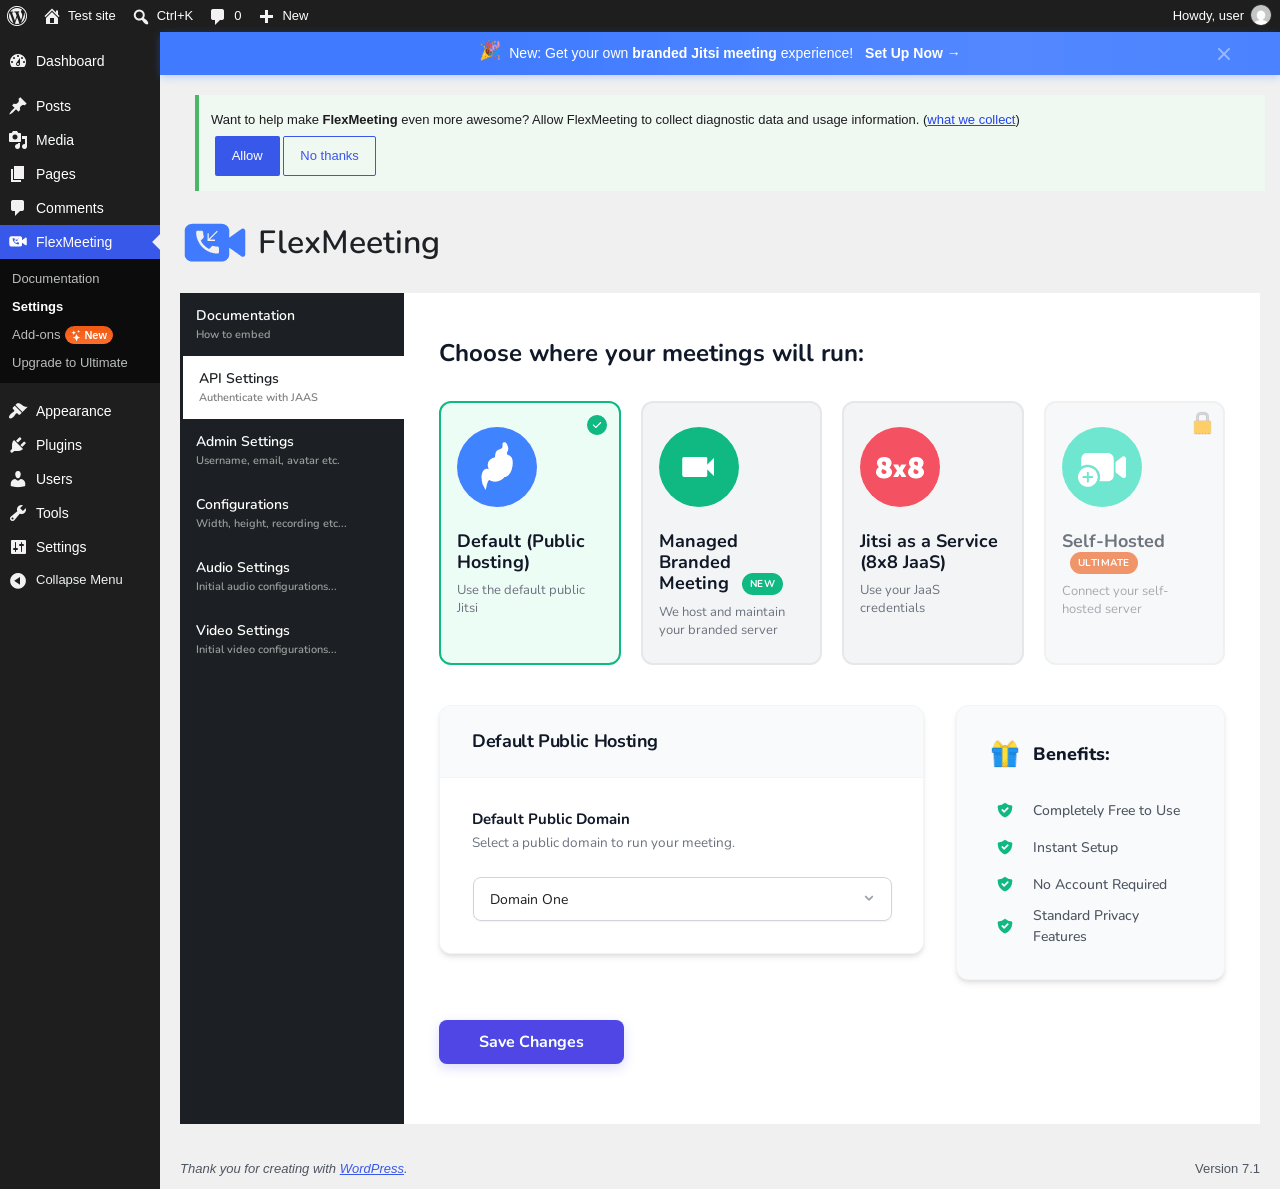The image size is (1280, 1189).
Task: Open the Video Settings tab
Action: [x=292, y=639]
